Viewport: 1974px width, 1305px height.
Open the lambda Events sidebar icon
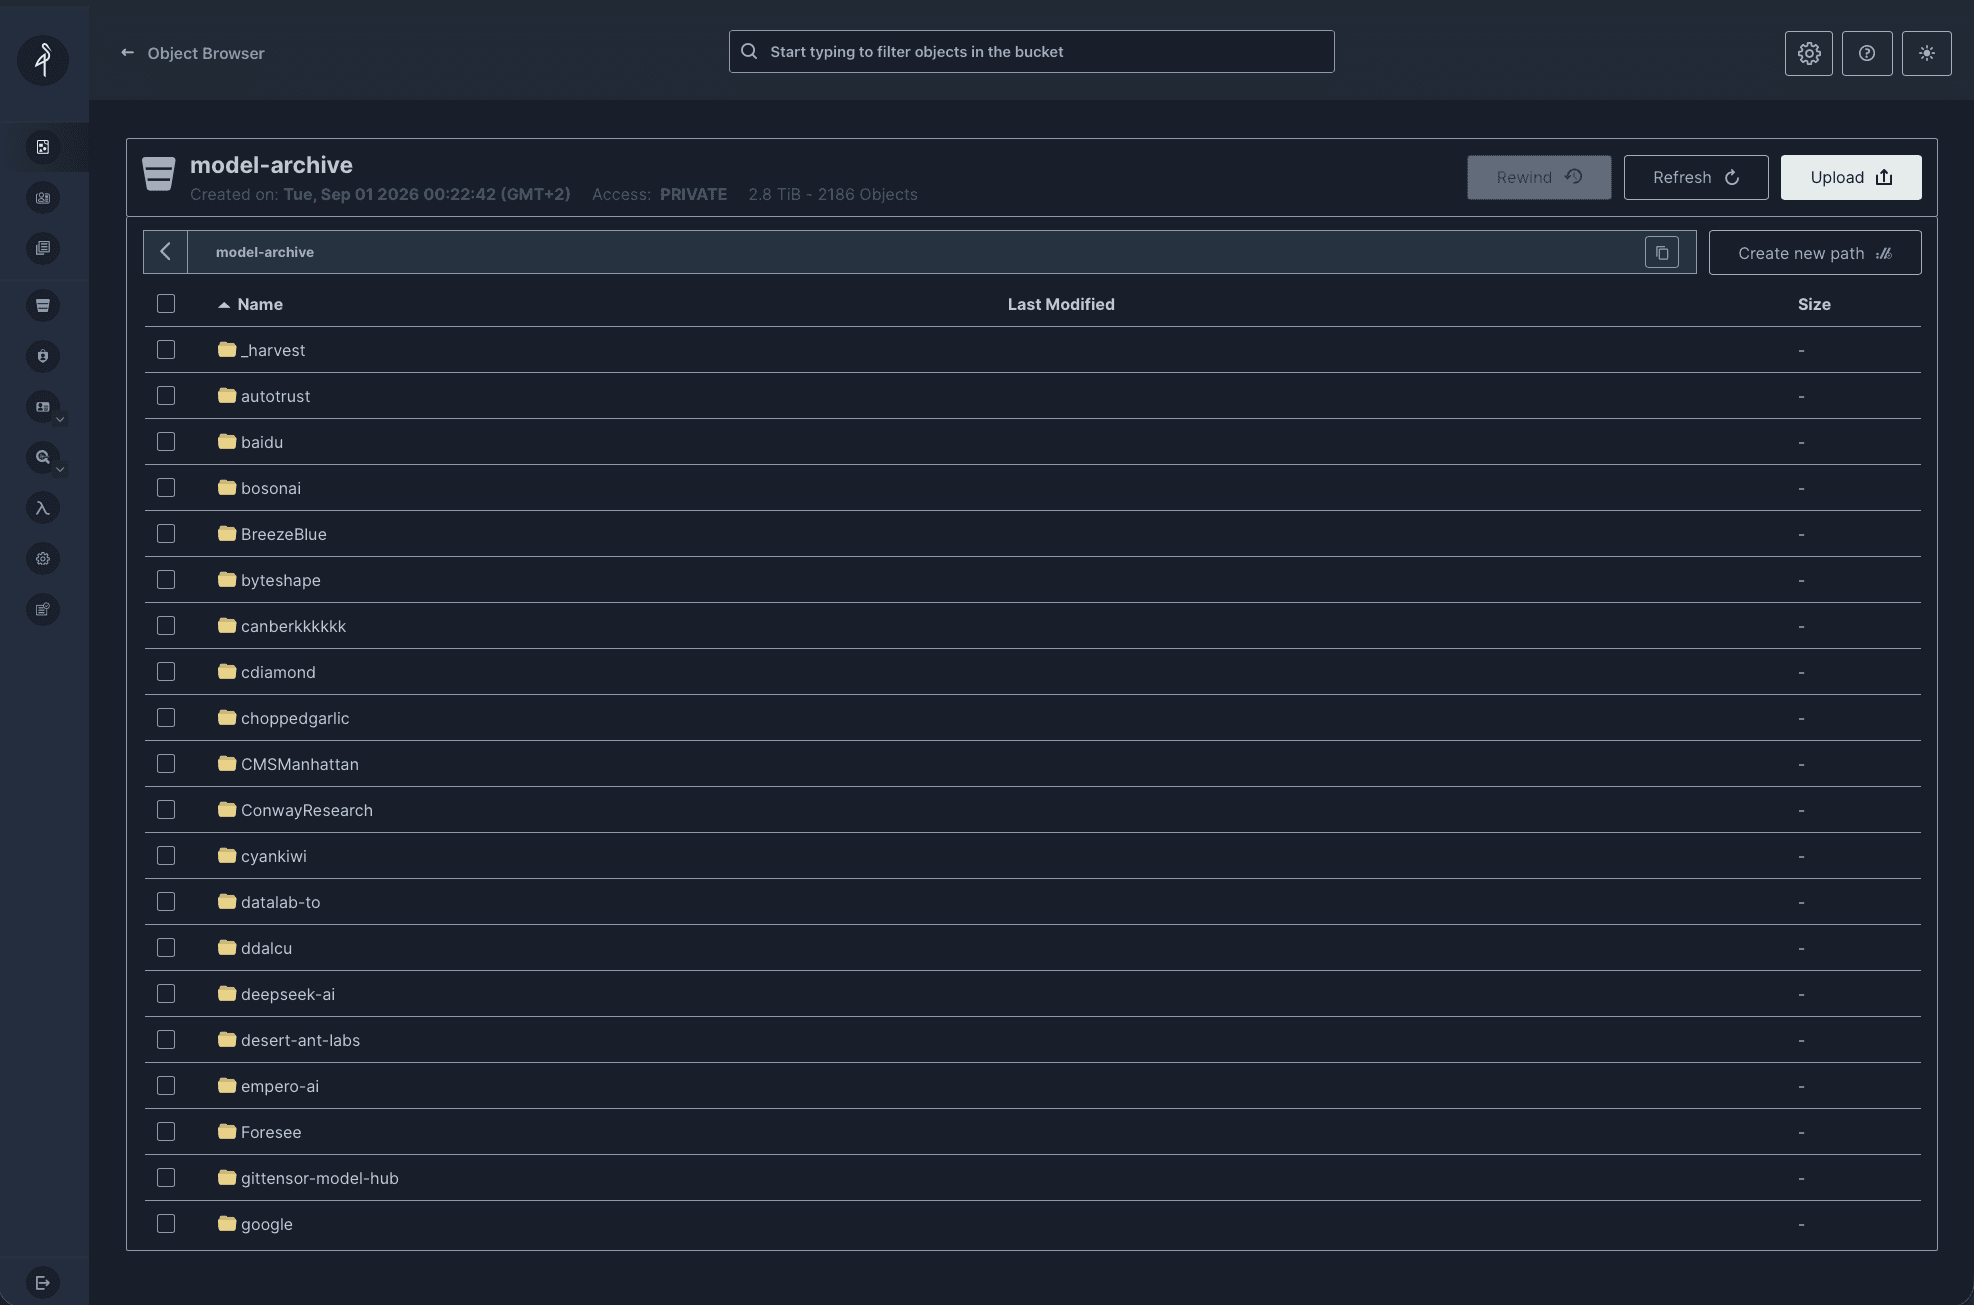point(42,508)
